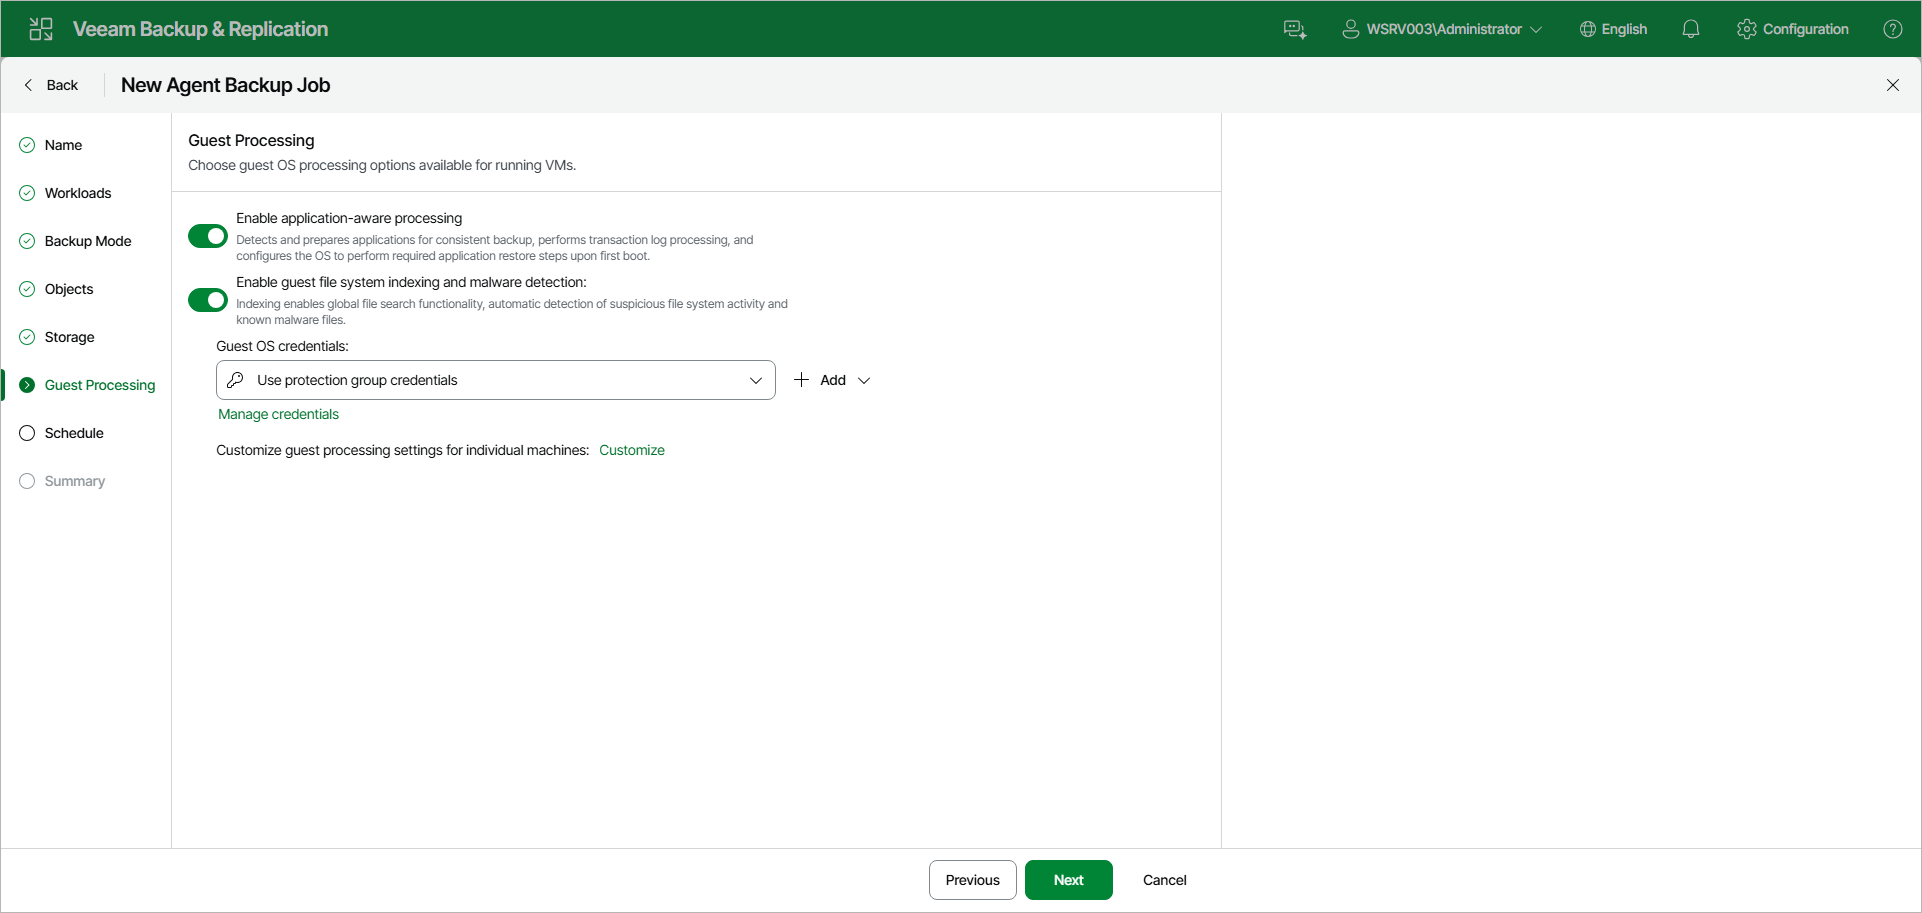Go to the Storage wizard step
The height and width of the screenshot is (913, 1922).
pyautogui.click(x=69, y=337)
